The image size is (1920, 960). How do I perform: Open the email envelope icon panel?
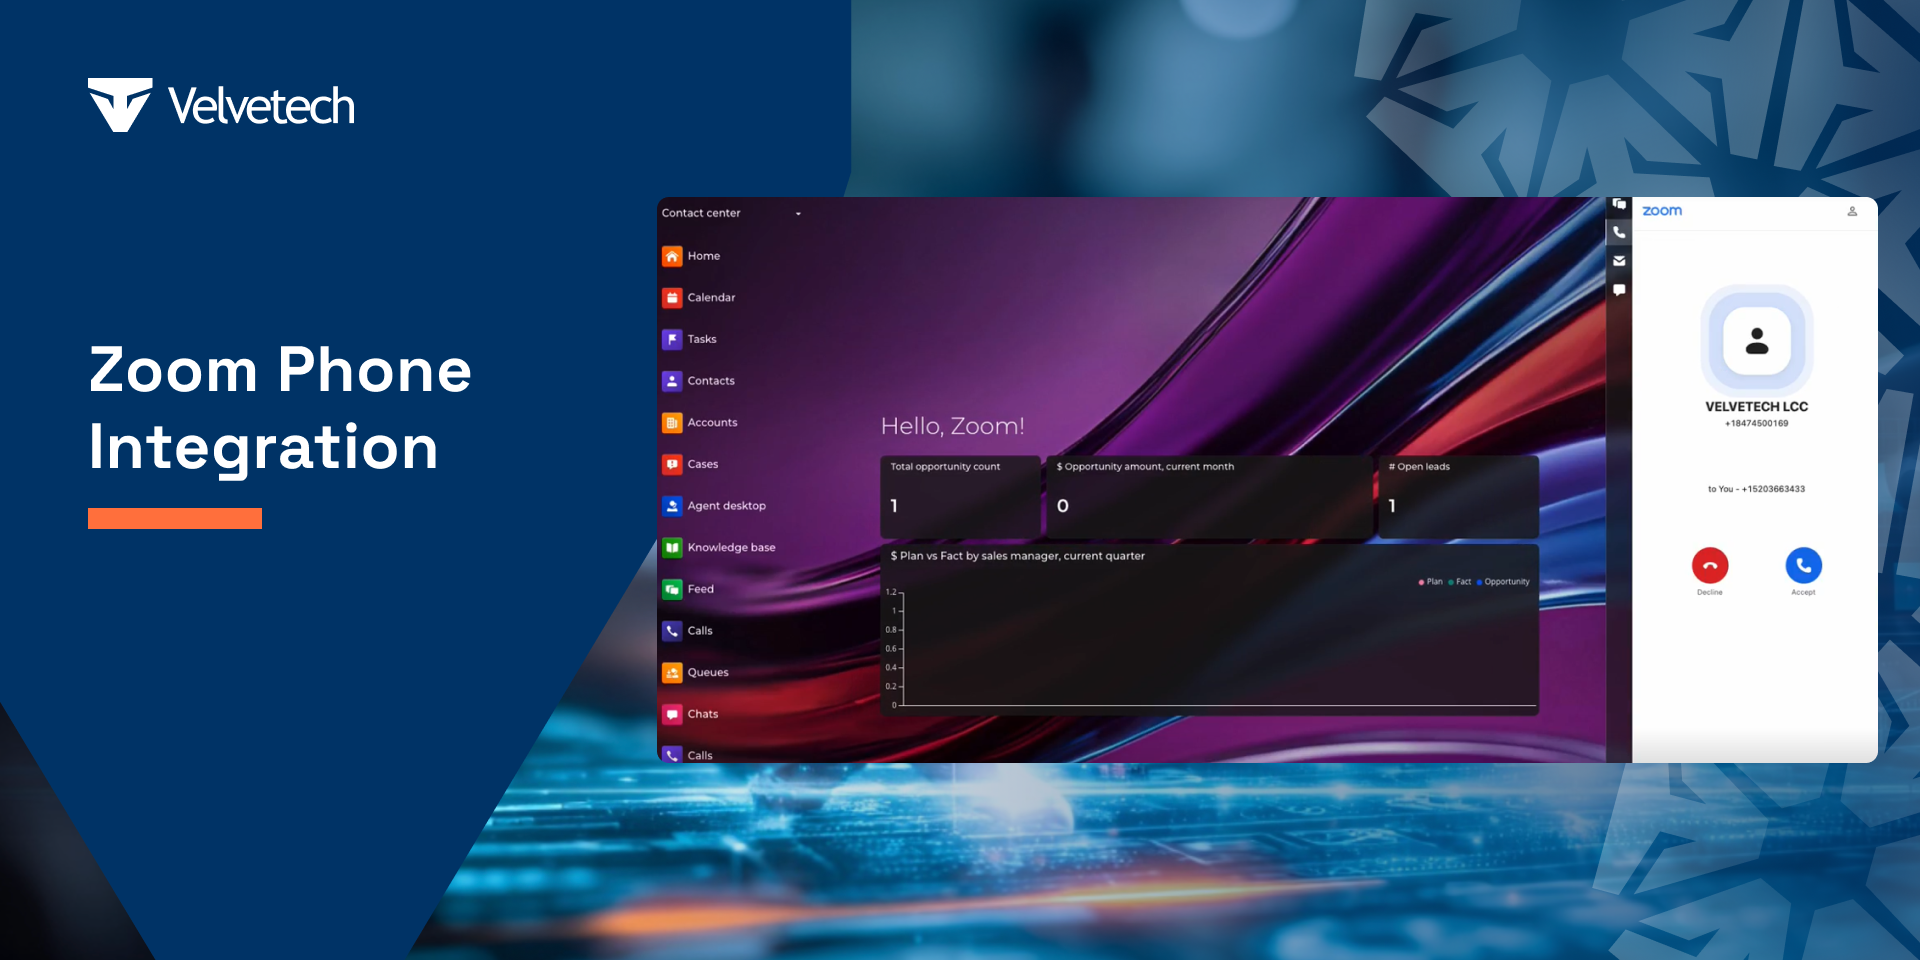(1619, 261)
